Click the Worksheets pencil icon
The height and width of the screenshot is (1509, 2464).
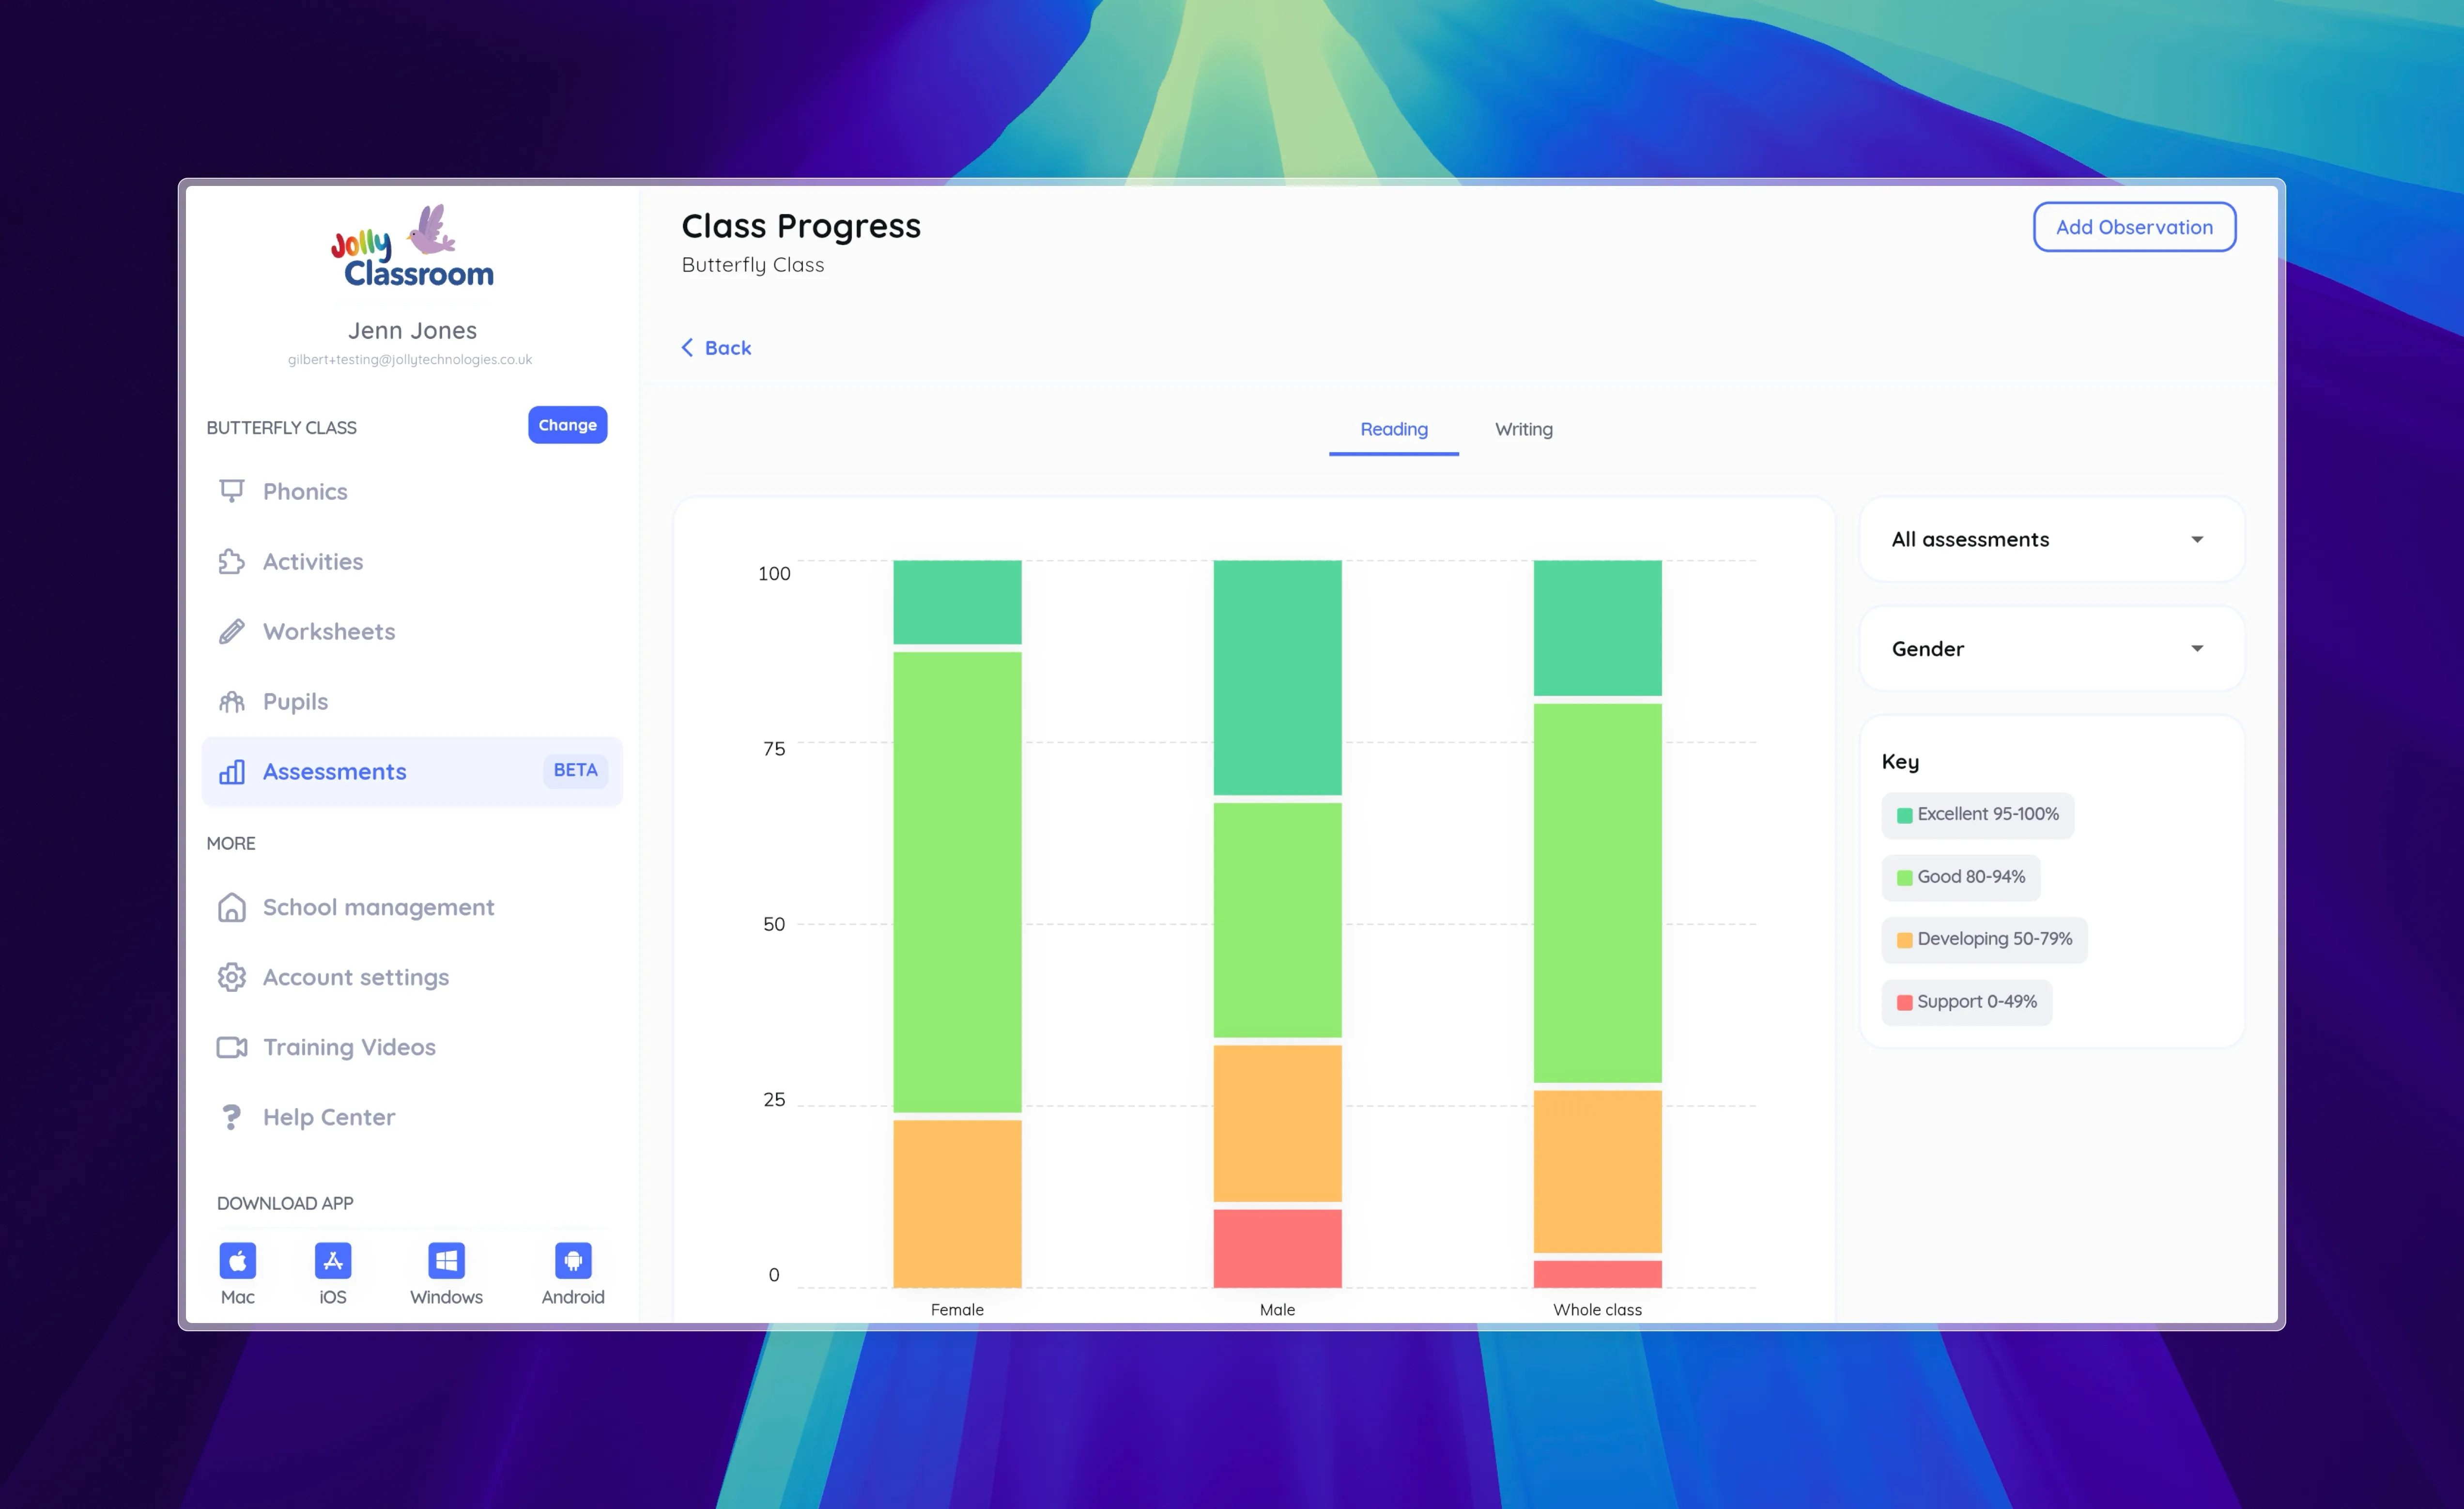[x=232, y=632]
